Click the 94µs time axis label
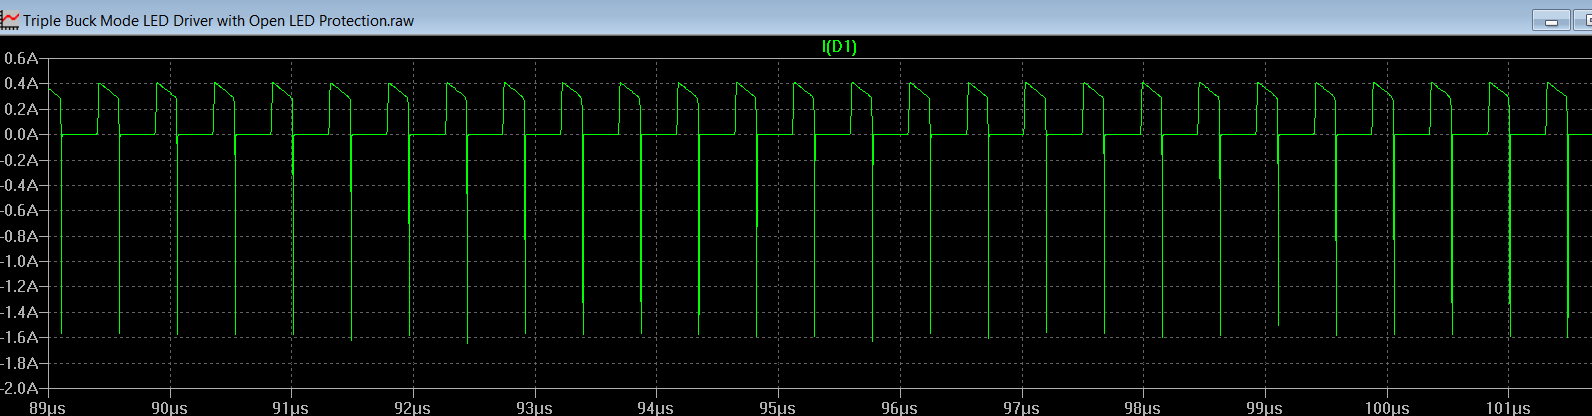 [656, 408]
